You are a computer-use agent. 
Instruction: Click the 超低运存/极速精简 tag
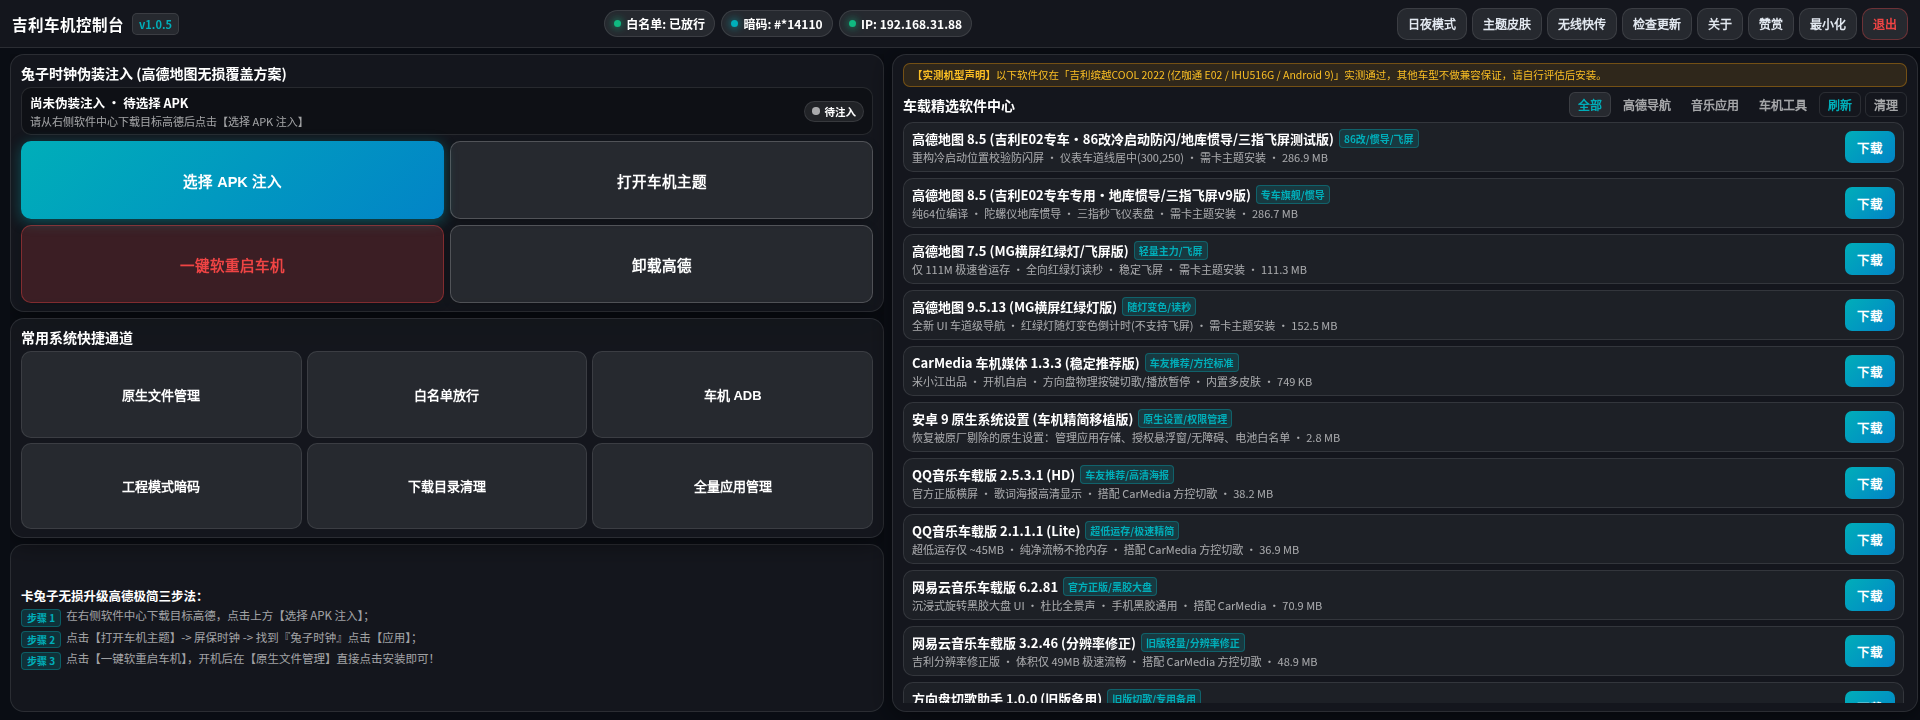tap(1132, 531)
